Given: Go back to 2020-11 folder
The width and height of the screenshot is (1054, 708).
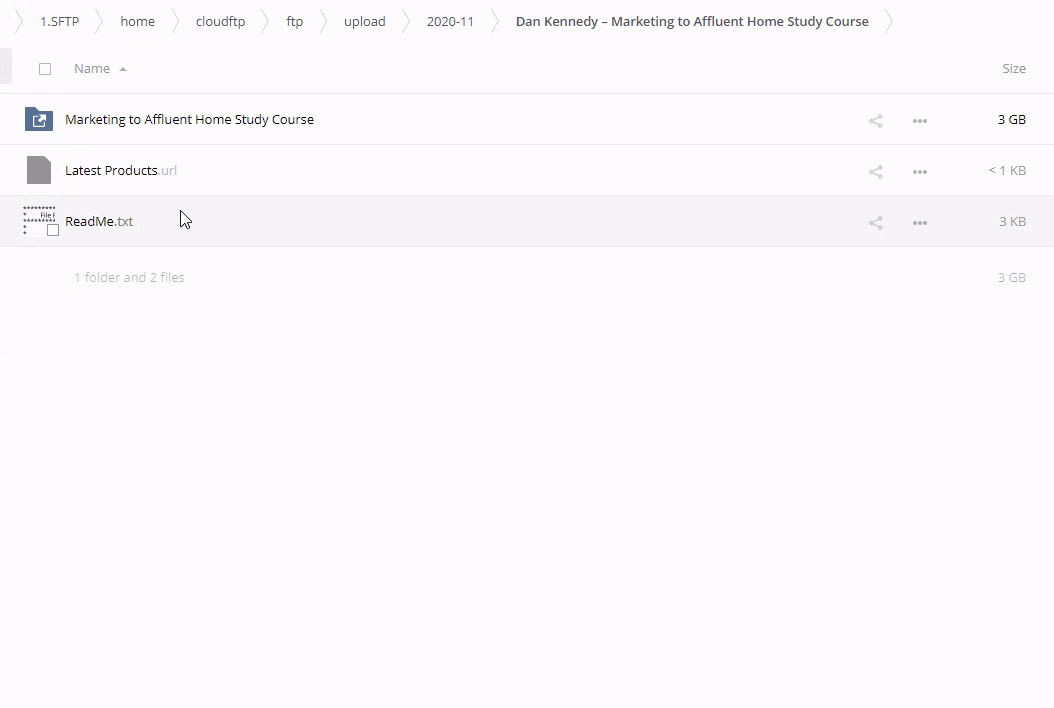Looking at the screenshot, I should tap(450, 21).
